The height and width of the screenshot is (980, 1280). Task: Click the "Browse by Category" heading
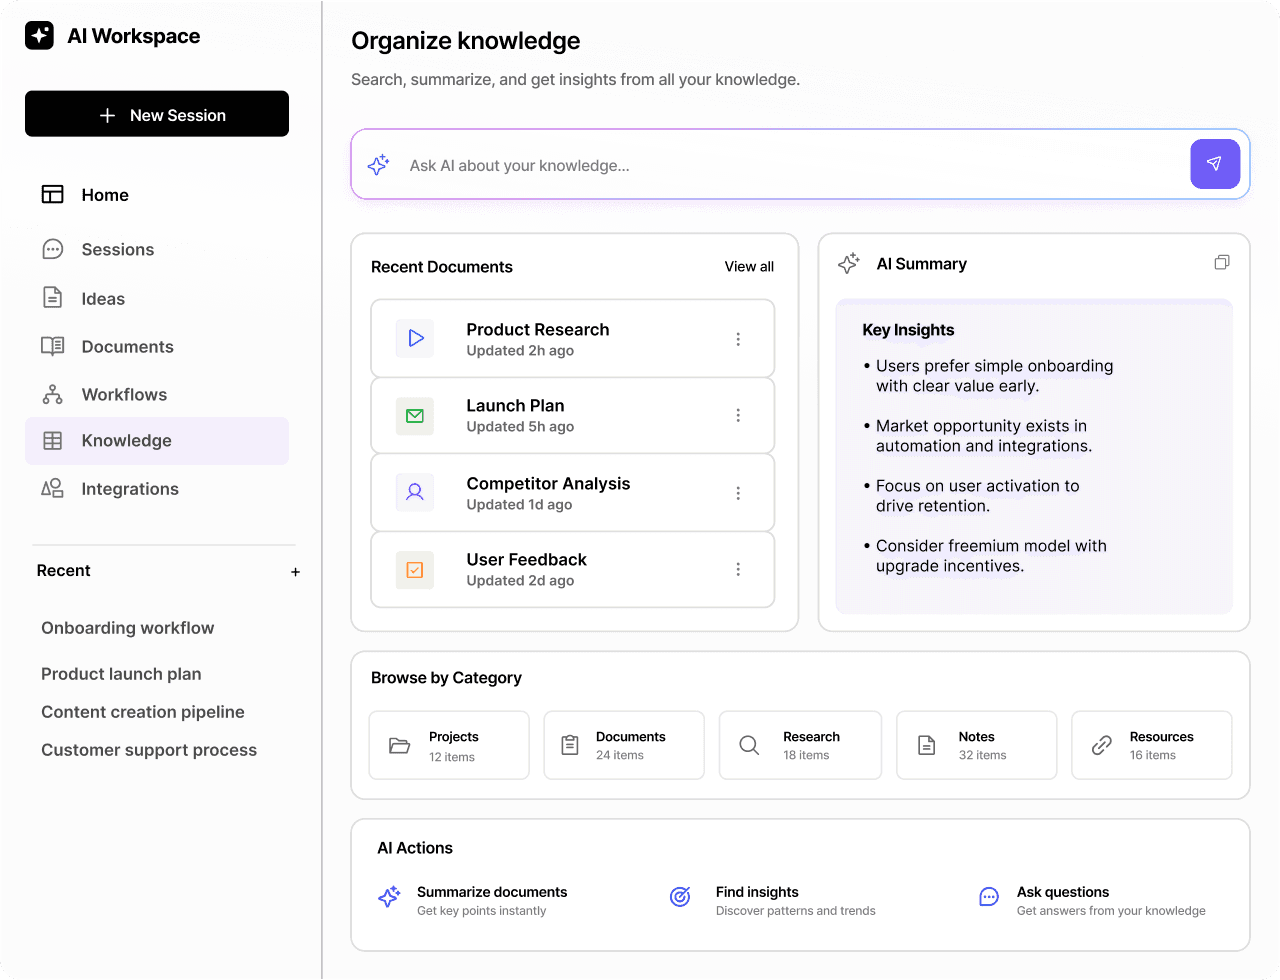coord(446,678)
